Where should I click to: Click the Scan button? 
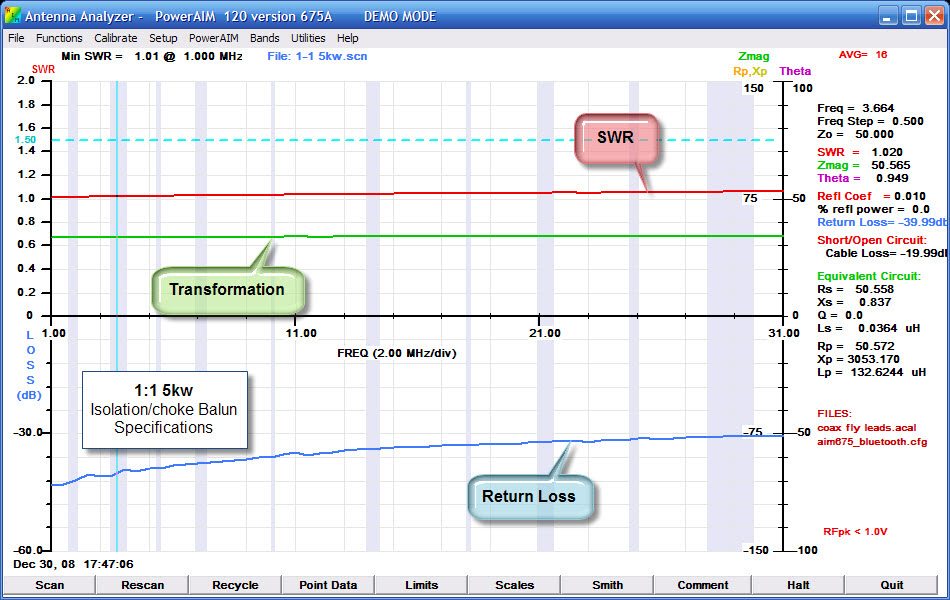pyautogui.click(x=49, y=585)
